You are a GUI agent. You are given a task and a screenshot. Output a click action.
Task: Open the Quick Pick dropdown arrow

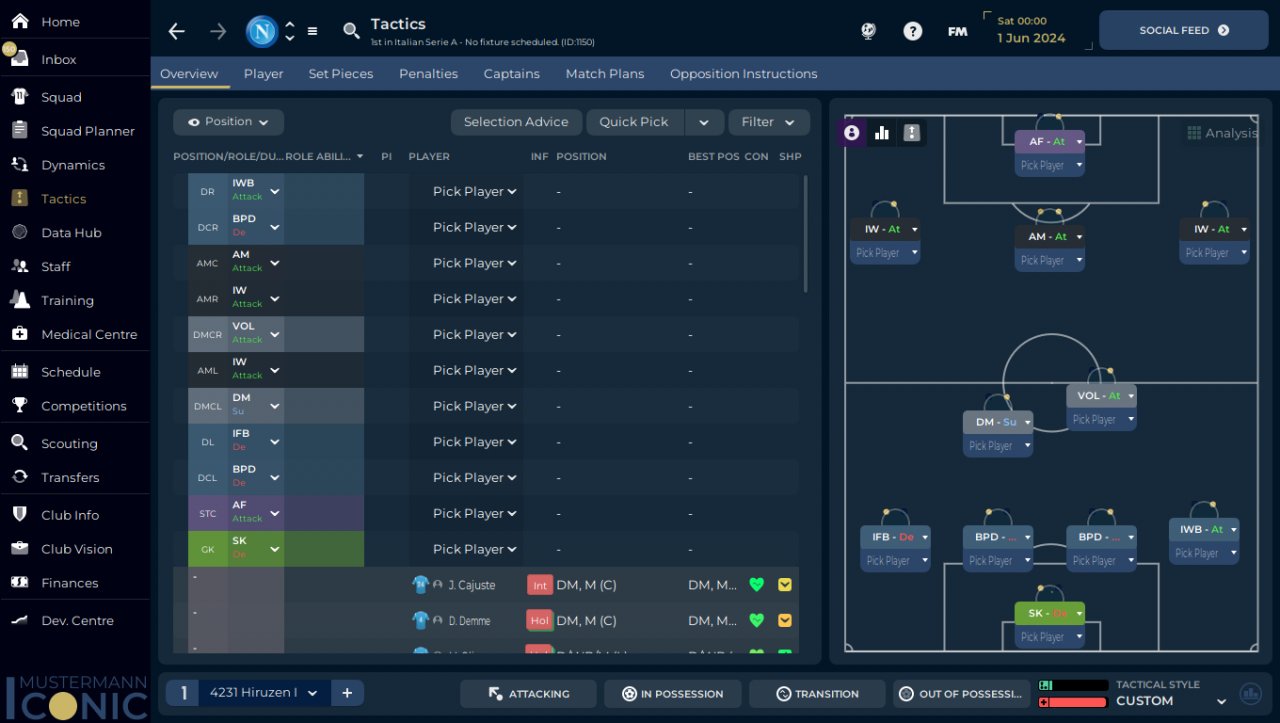(704, 122)
